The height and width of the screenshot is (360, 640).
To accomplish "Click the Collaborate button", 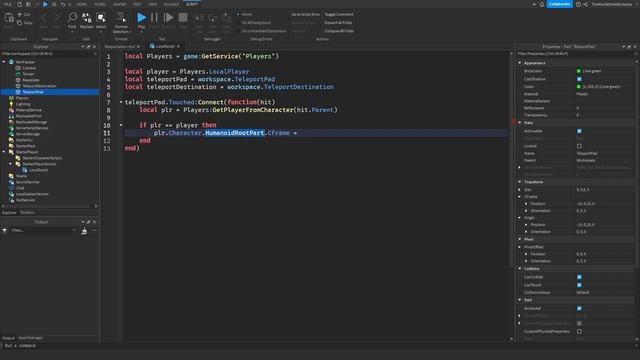I will pyautogui.click(x=560, y=4).
